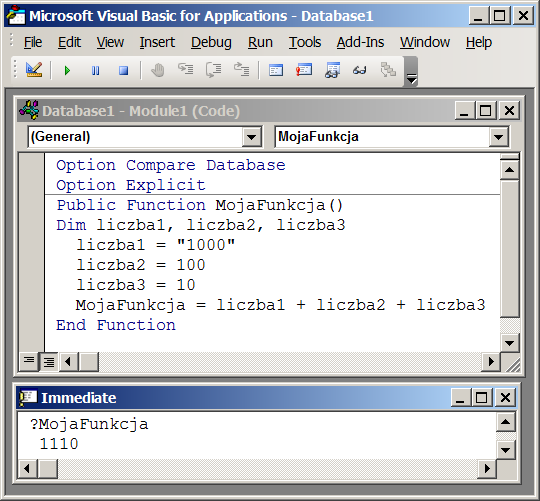Image resolution: width=540 pixels, height=501 pixels.
Task: Click the Step Over icon
Action: coord(214,70)
